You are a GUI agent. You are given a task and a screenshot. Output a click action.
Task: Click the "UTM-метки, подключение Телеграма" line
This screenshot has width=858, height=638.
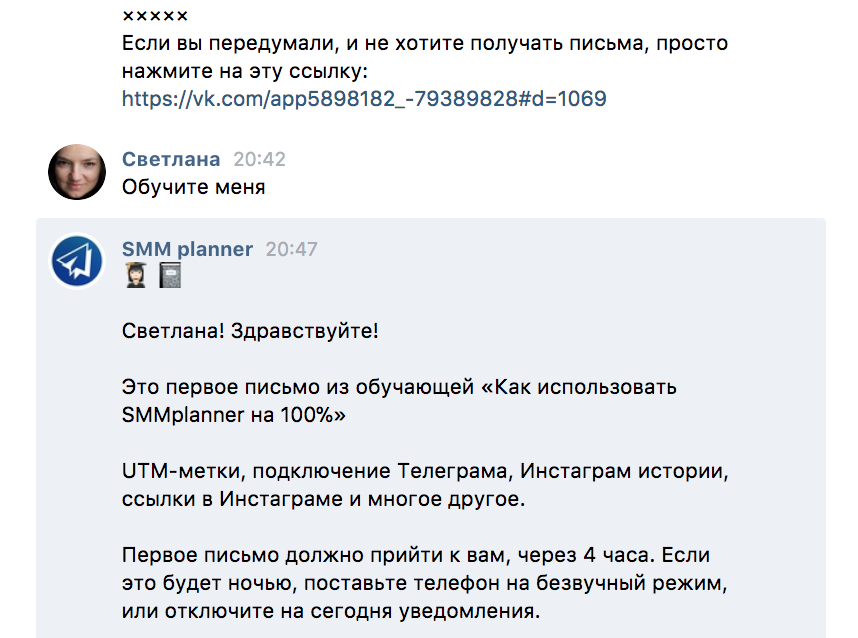(x=425, y=471)
